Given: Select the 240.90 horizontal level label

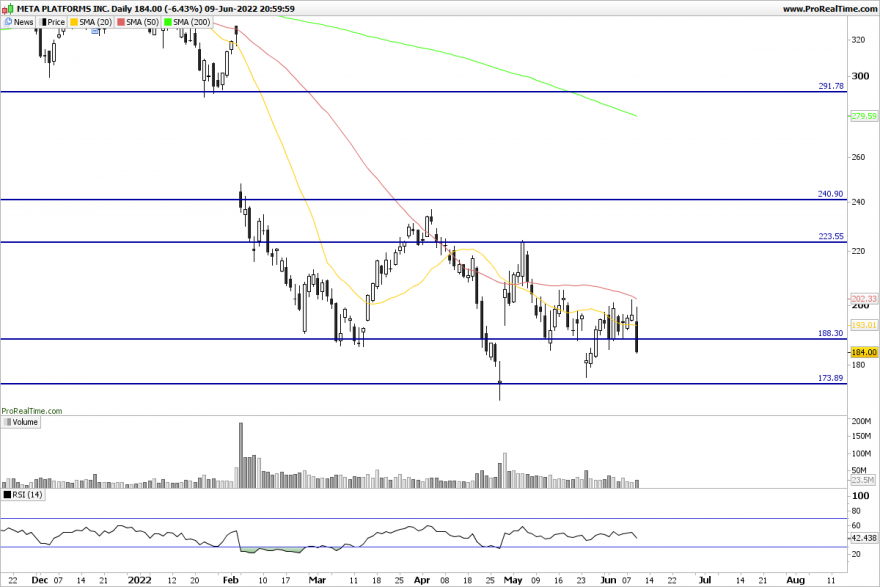Looking at the screenshot, I should pyautogui.click(x=831, y=194).
